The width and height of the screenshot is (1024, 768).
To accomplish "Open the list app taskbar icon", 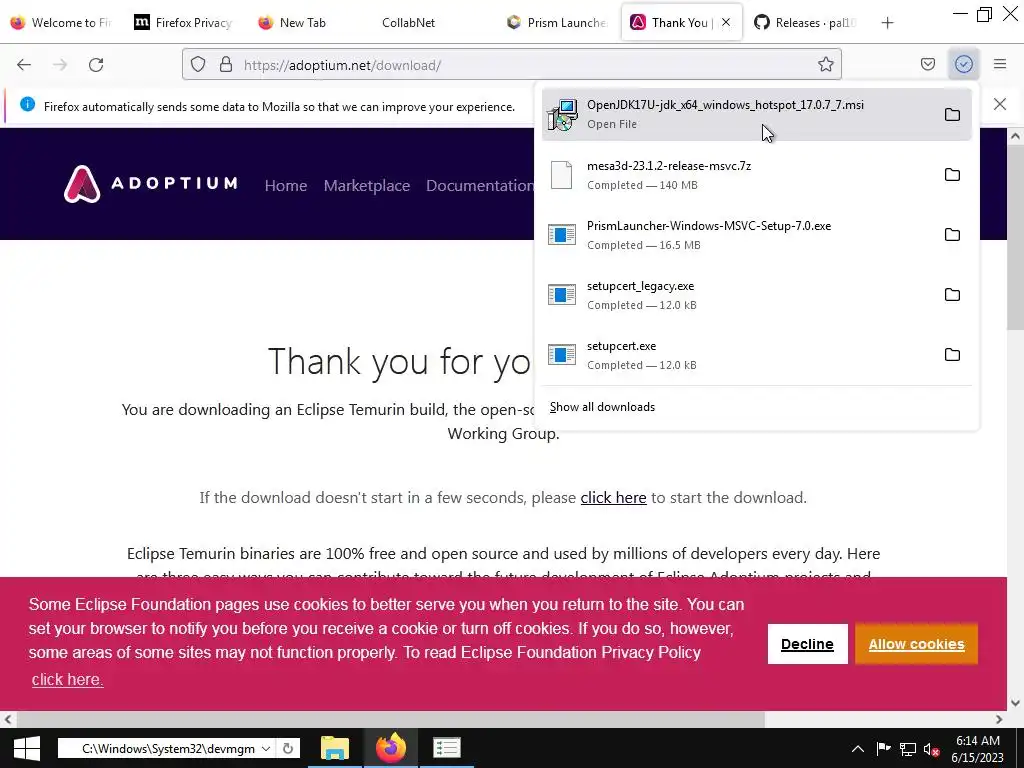I will (447, 748).
